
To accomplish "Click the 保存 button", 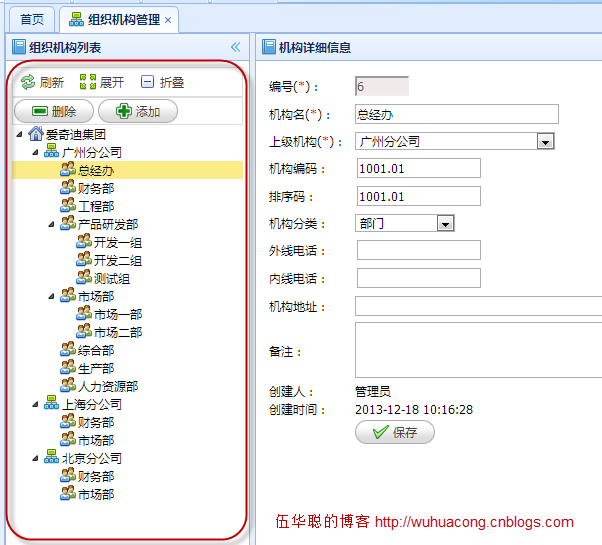I will (x=395, y=432).
